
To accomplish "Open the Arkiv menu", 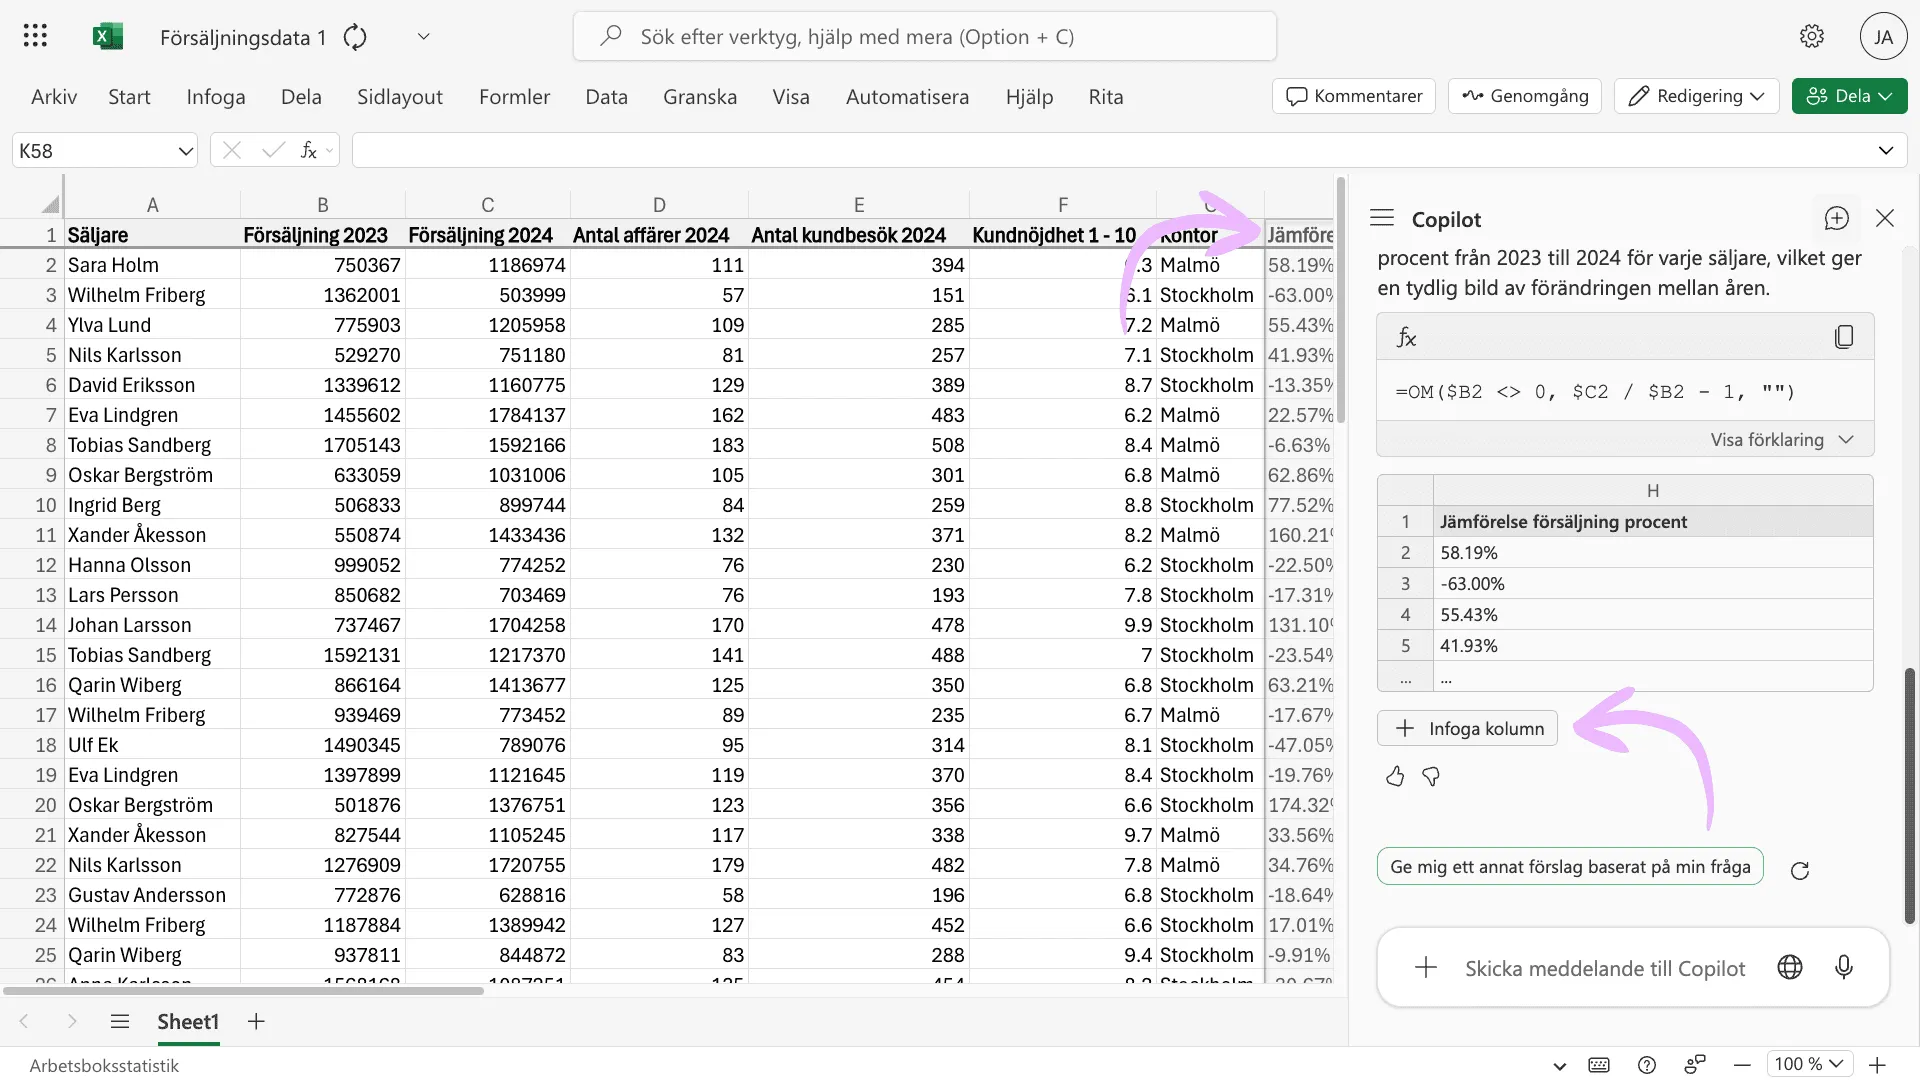I will pyautogui.click(x=54, y=96).
